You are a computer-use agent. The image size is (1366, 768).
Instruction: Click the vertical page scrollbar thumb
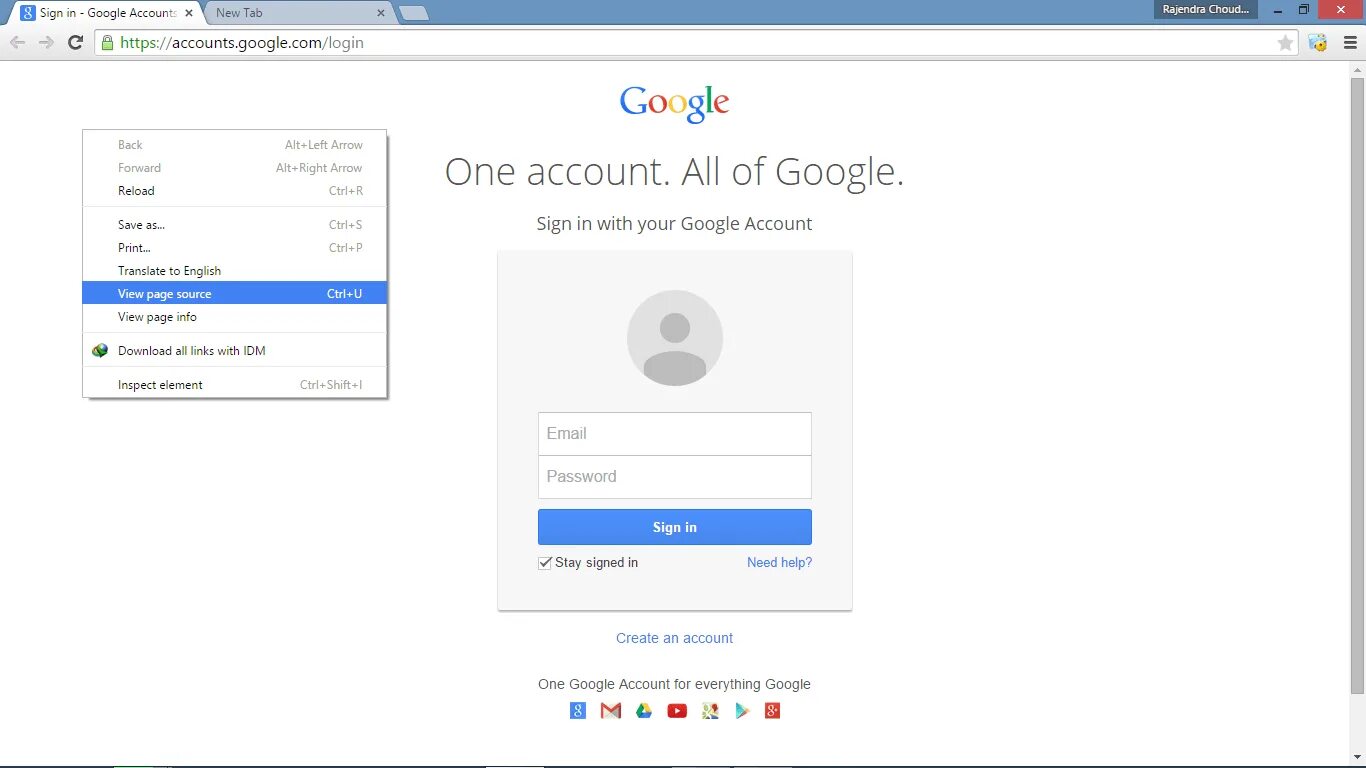tap(1357, 385)
